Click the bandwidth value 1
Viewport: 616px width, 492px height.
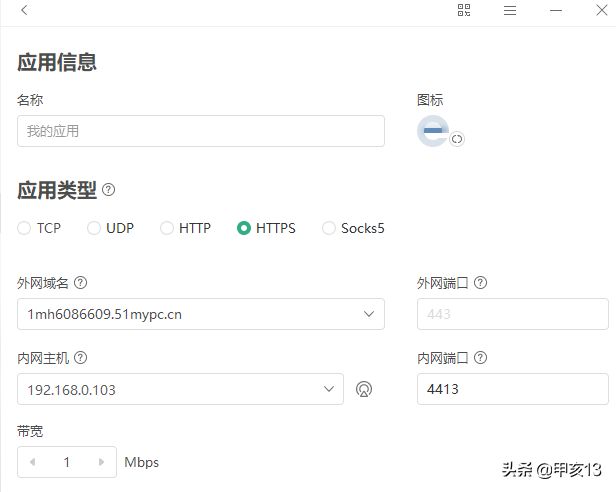pyautogui.click(x=67, y=462)
